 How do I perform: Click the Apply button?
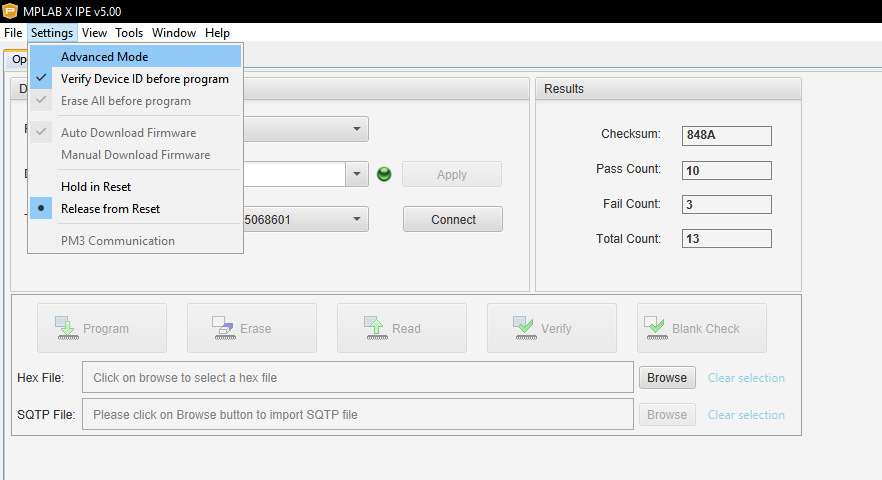coord(452,174)
